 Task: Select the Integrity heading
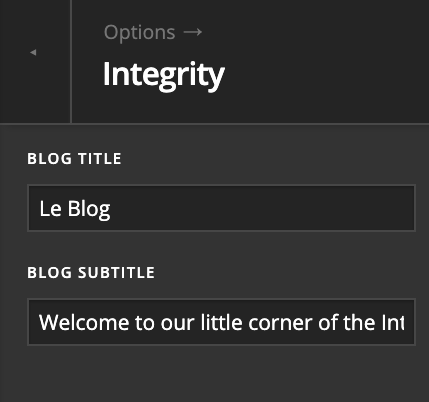[x=164, y=75]
